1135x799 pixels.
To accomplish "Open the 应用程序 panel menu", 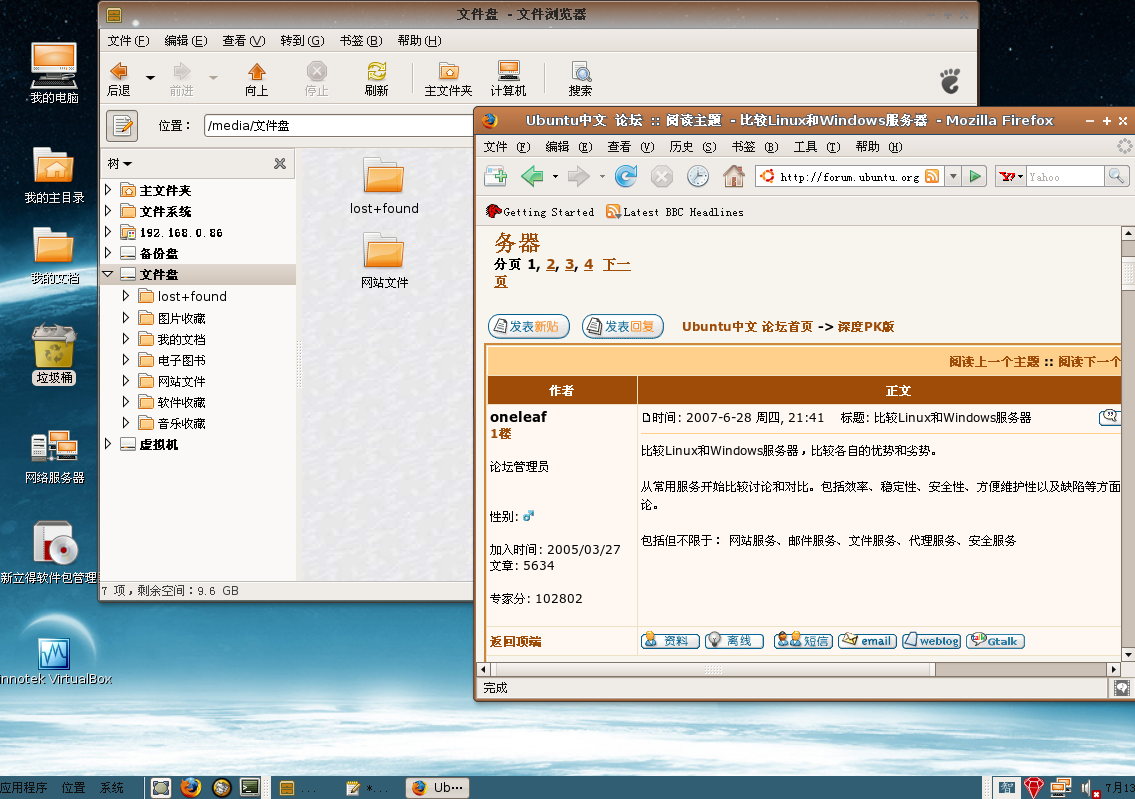I will click(x=24, y=787).
